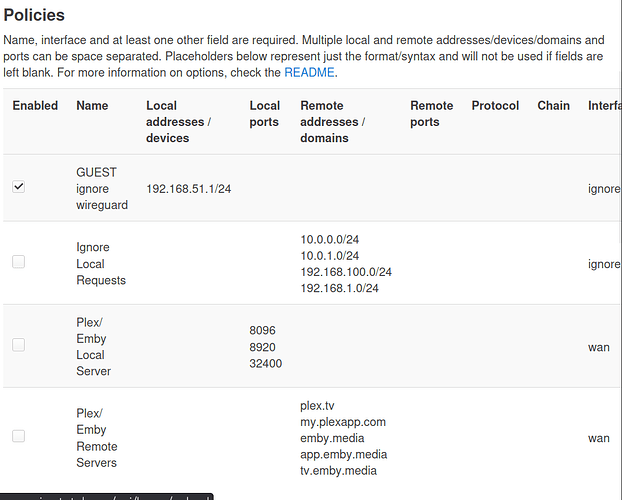Screen dimensions: 622x500
Task: Click the plex.tv remote domains list
Action: (x=342, y=438)
